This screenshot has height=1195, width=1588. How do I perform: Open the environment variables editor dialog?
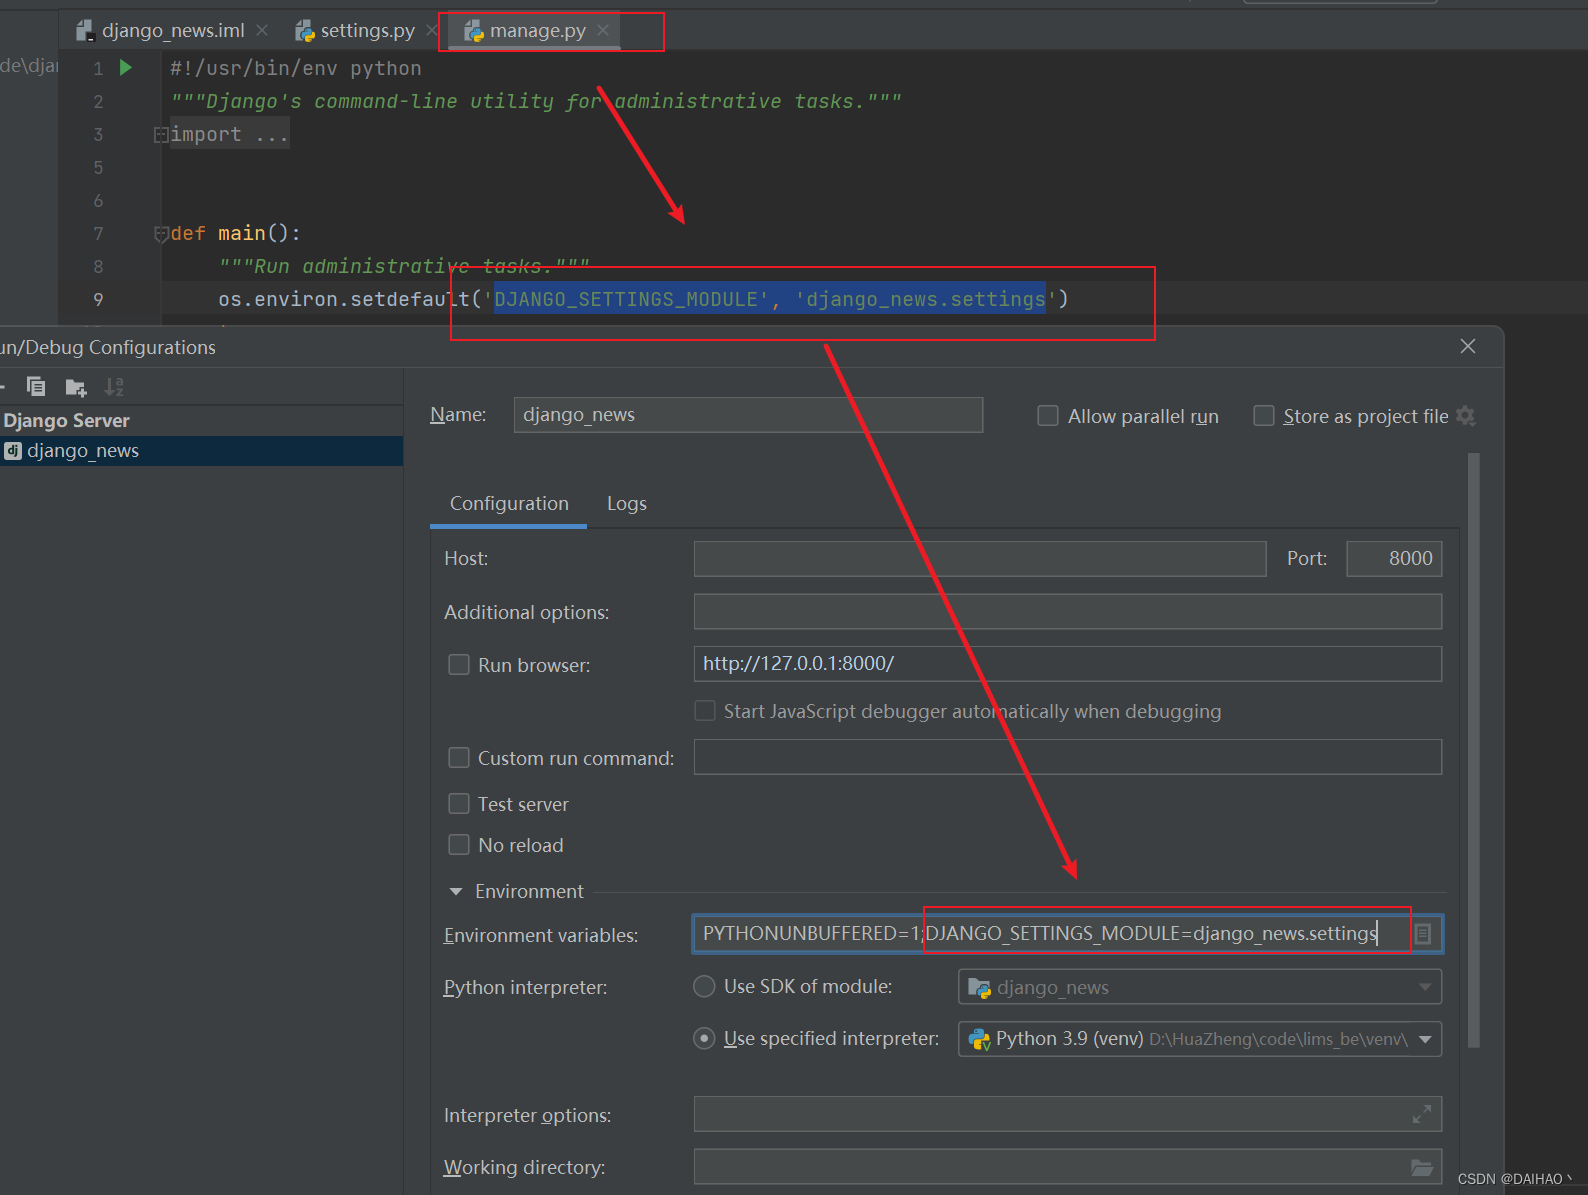[x=1423, y=934]
